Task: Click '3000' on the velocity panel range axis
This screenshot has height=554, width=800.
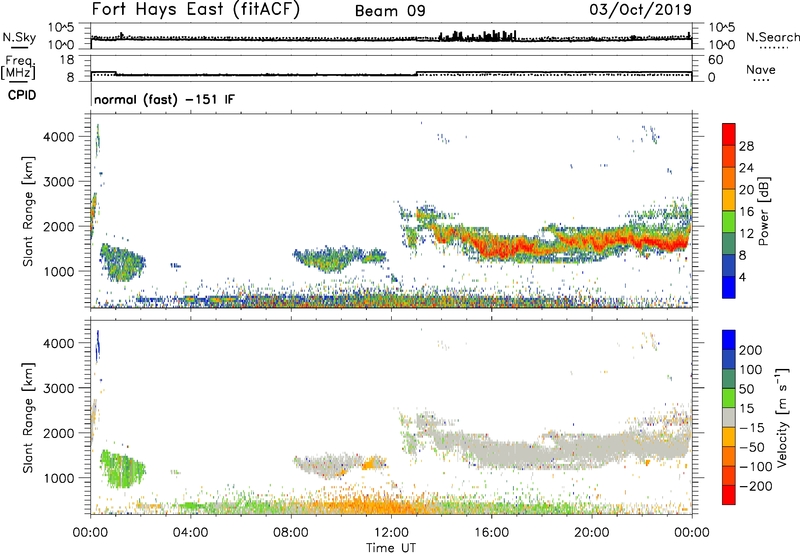Action: tap(59, 388)
